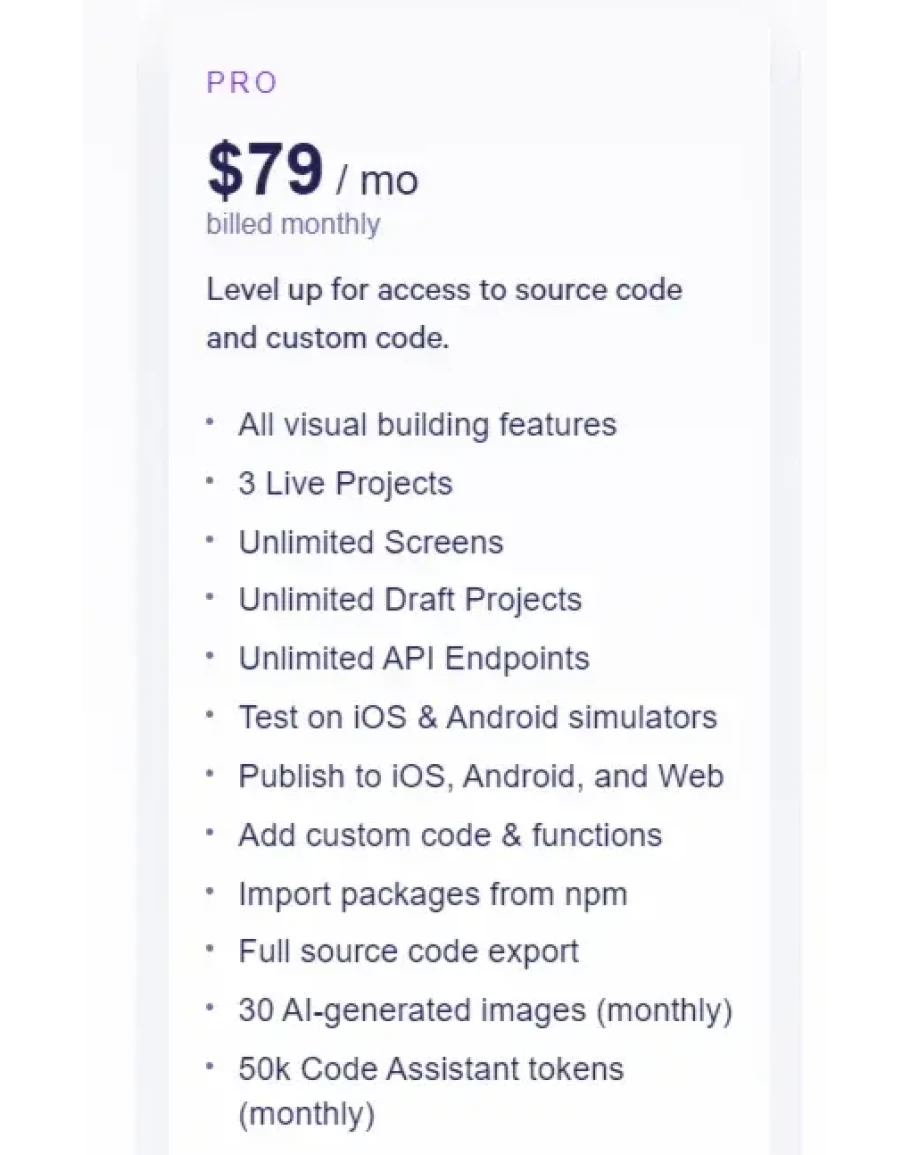Click "Publish to iOS, Android, and Web"
910x1155 pixels.
[x=480, y=777]
